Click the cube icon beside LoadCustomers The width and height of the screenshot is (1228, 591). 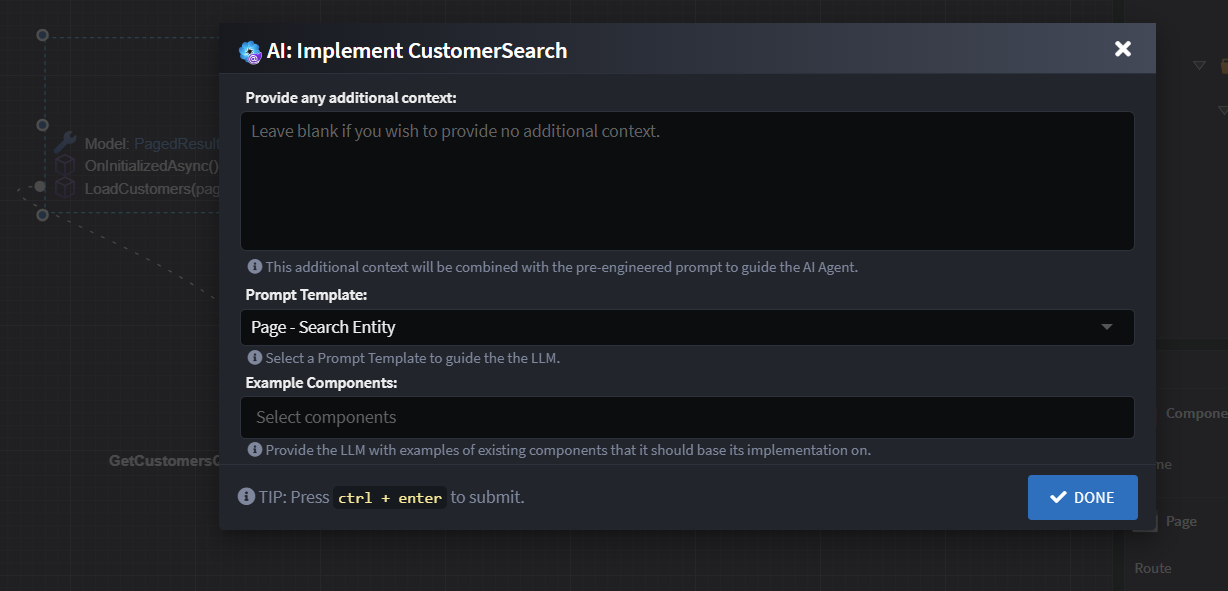tap(65, 188)
